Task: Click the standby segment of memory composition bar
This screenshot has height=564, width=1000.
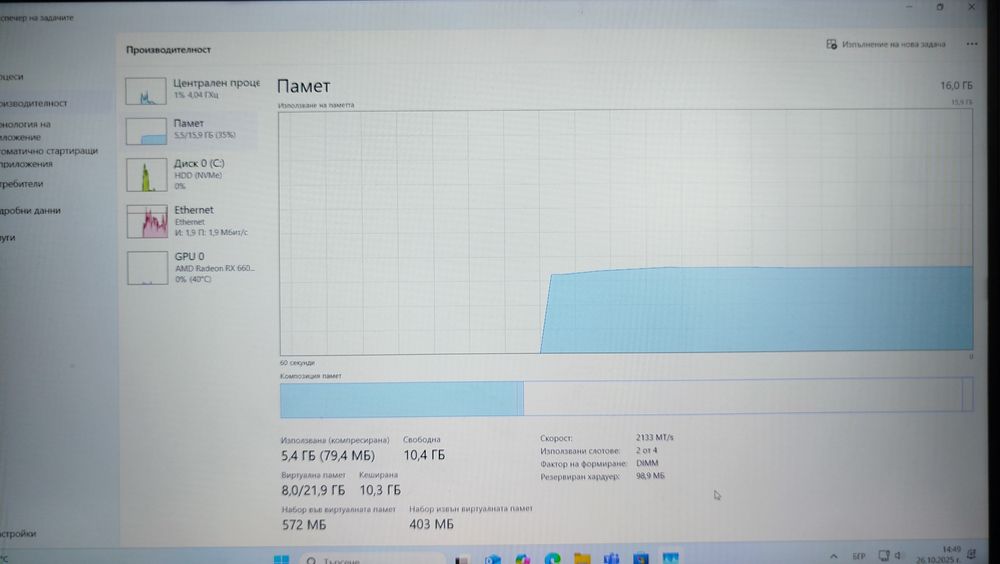Action: pyautogui.click(x=743, y=396)
